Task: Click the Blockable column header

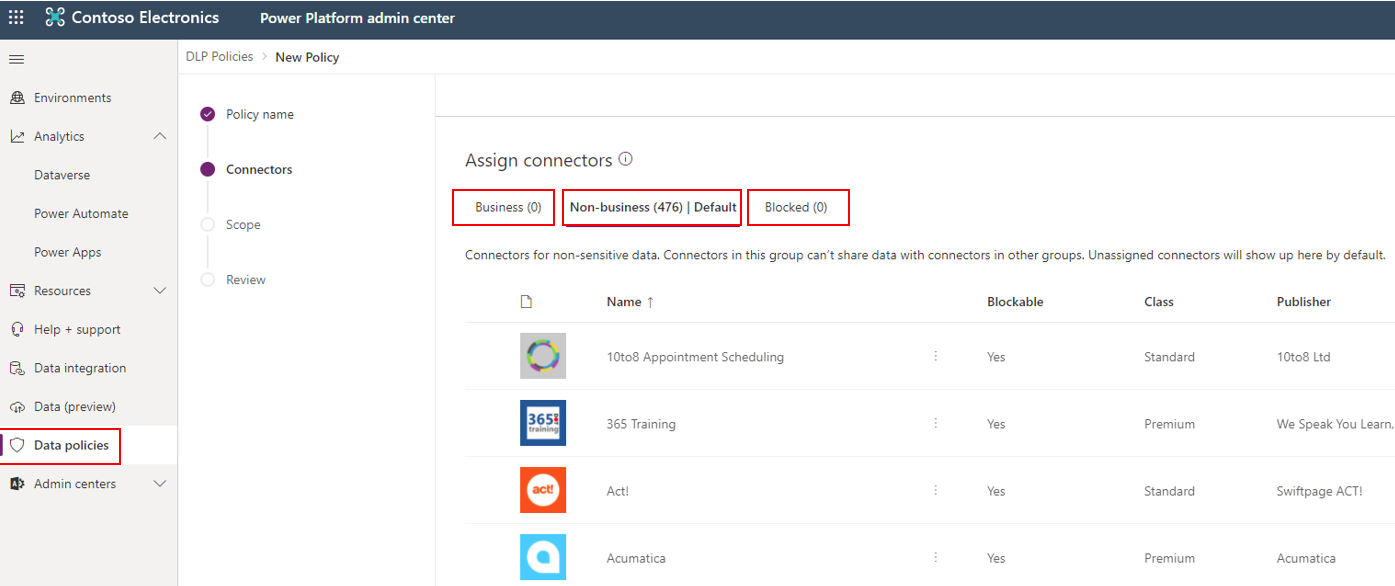Action: pyautogui.click(x=1015, y=302)
